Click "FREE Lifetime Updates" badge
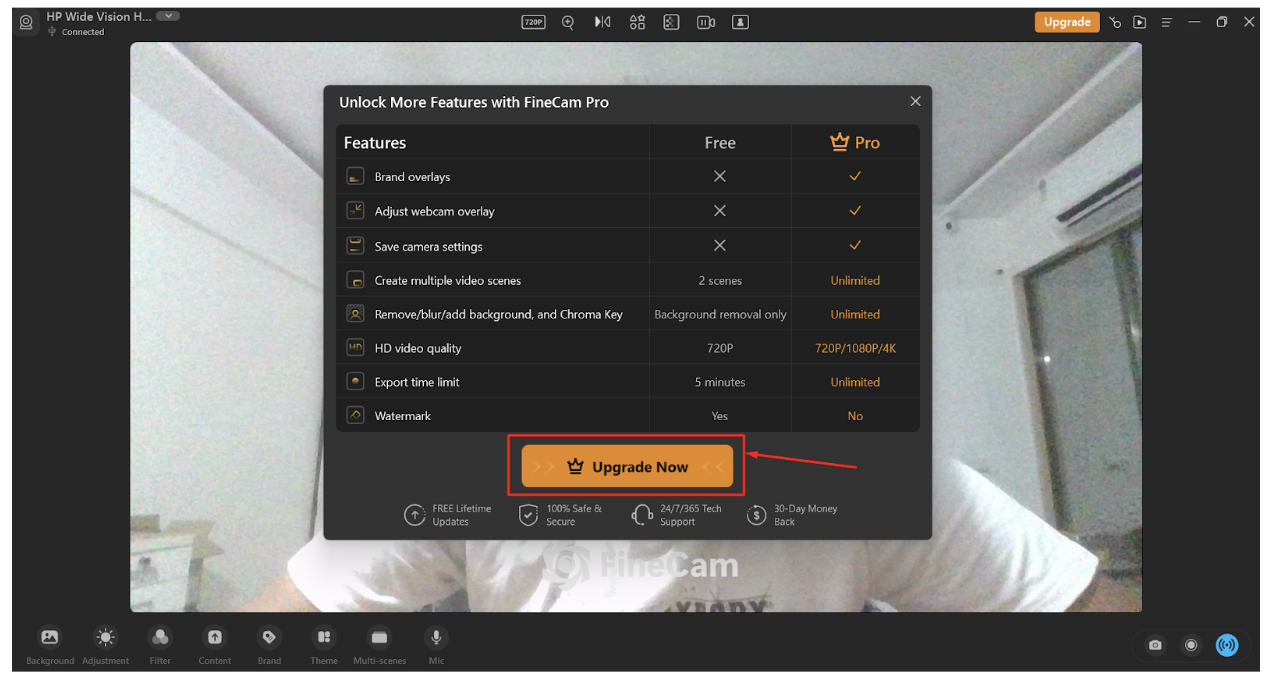Viewport: 1268px width, 682px height. point(448,515)
